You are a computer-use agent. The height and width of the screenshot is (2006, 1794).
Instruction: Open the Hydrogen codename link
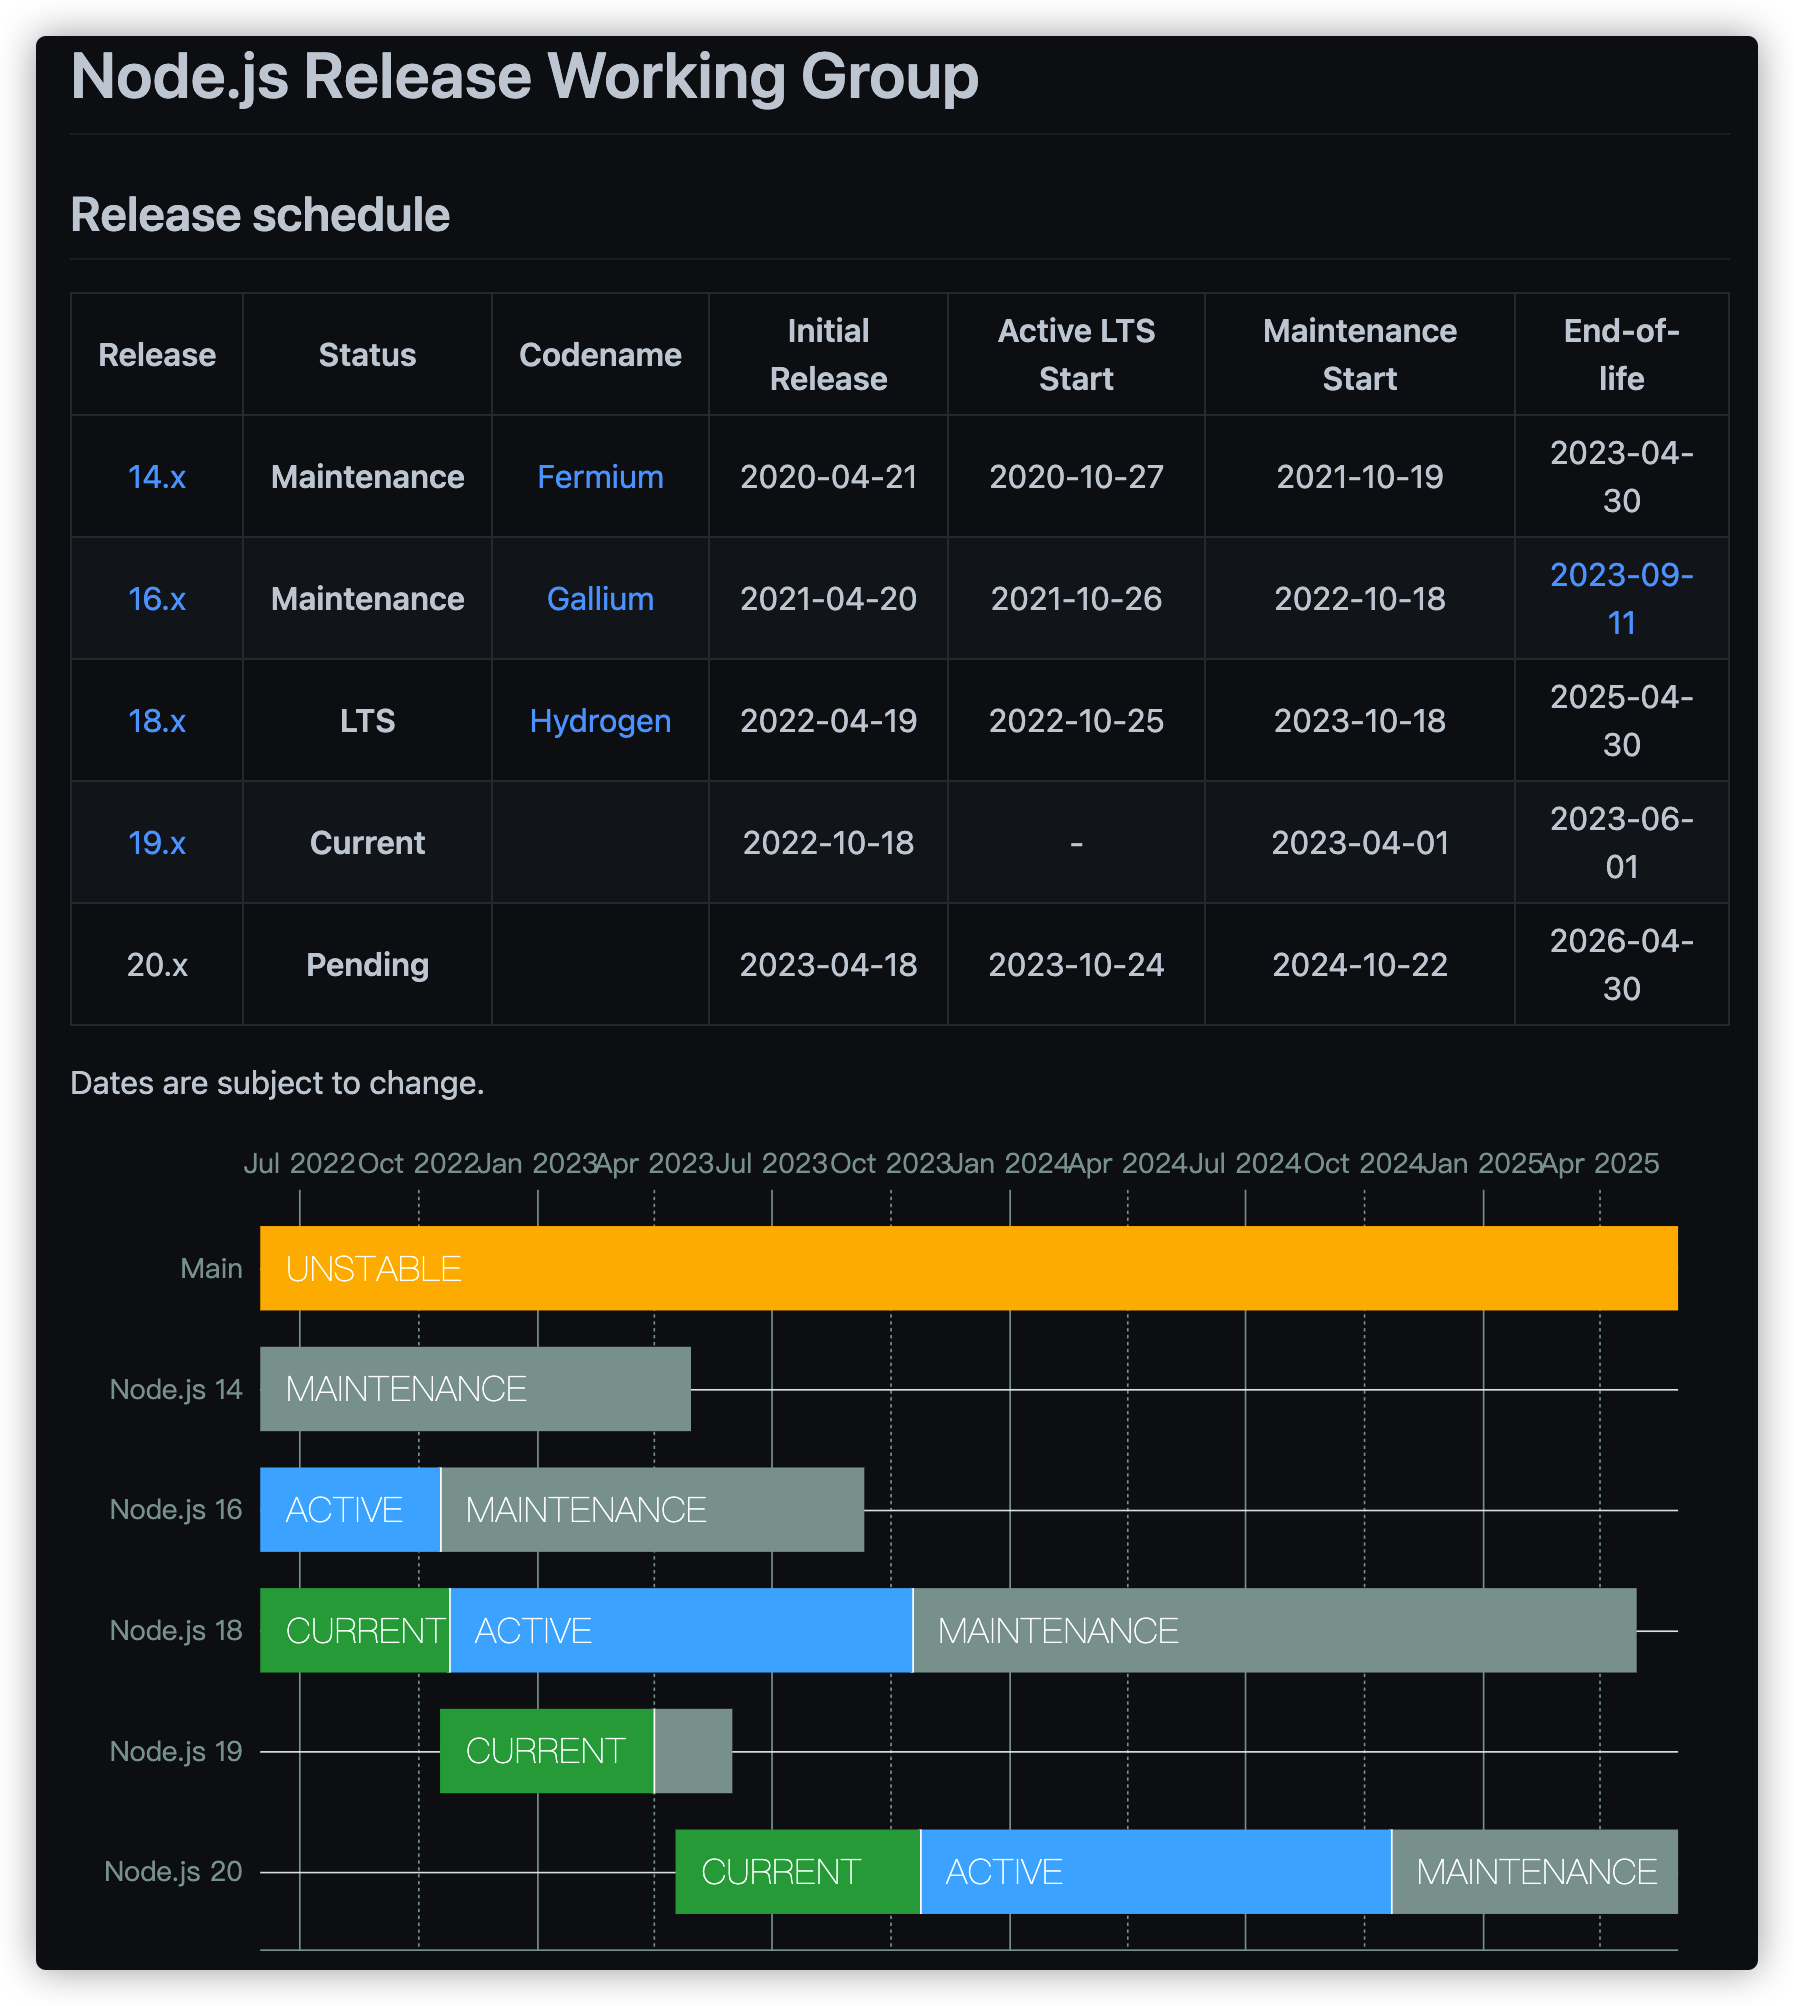coord(600,721)
